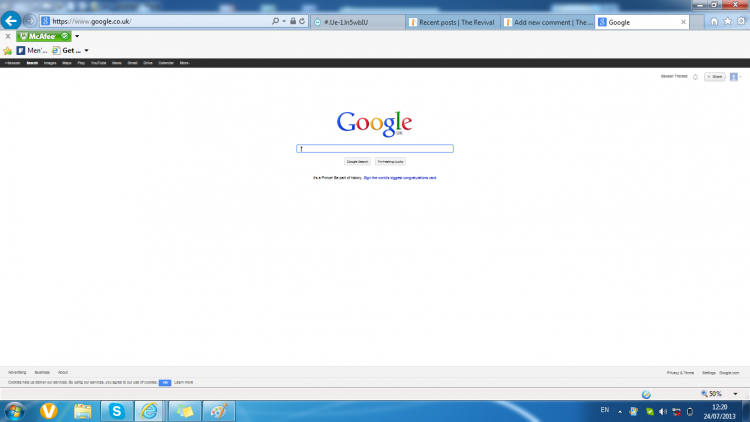Screen dimensions: 750x422
Task: Click the Add to Favorites bar star icon
Action: point(8,50)
